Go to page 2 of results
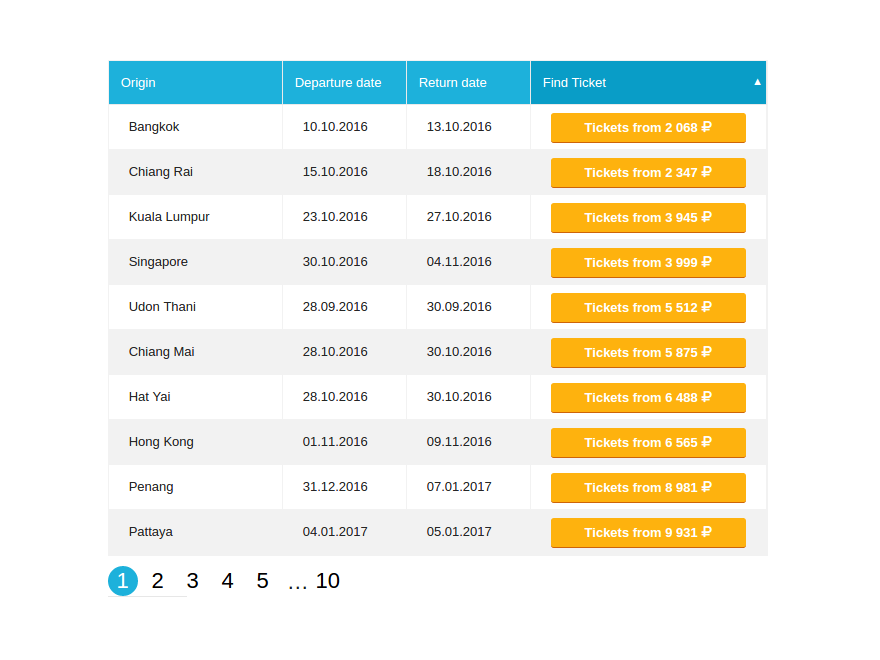This screenshot has width=880, height=660. [157, 581]
